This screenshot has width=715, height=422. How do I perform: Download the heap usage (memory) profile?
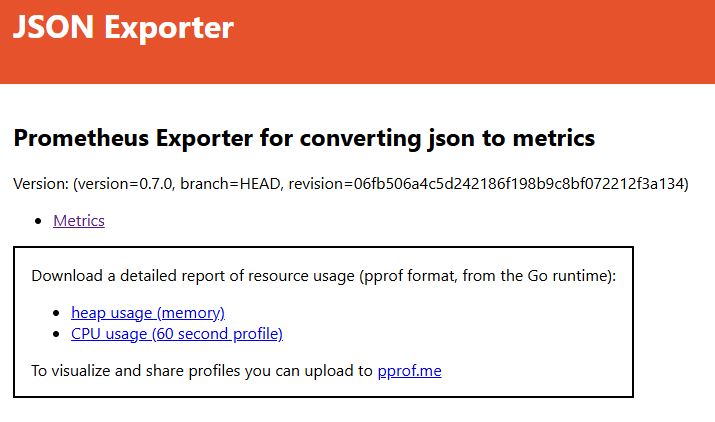[x=148, y=313]
